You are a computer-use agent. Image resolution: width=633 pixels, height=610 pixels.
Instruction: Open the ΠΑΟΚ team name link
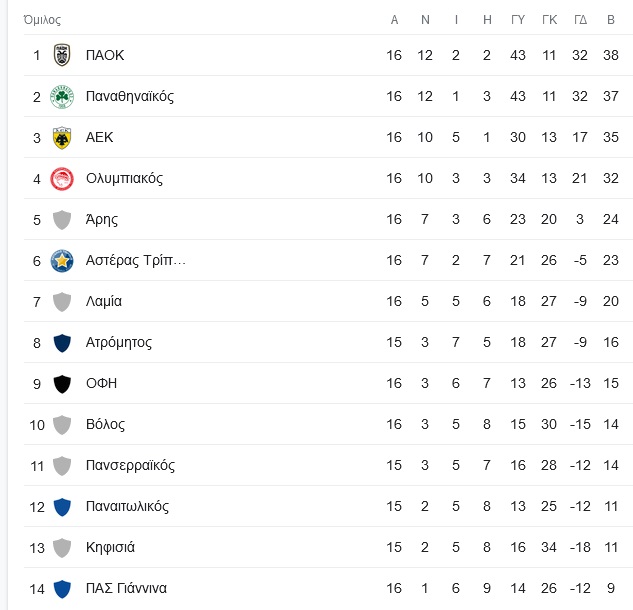(x=105, y=55)
